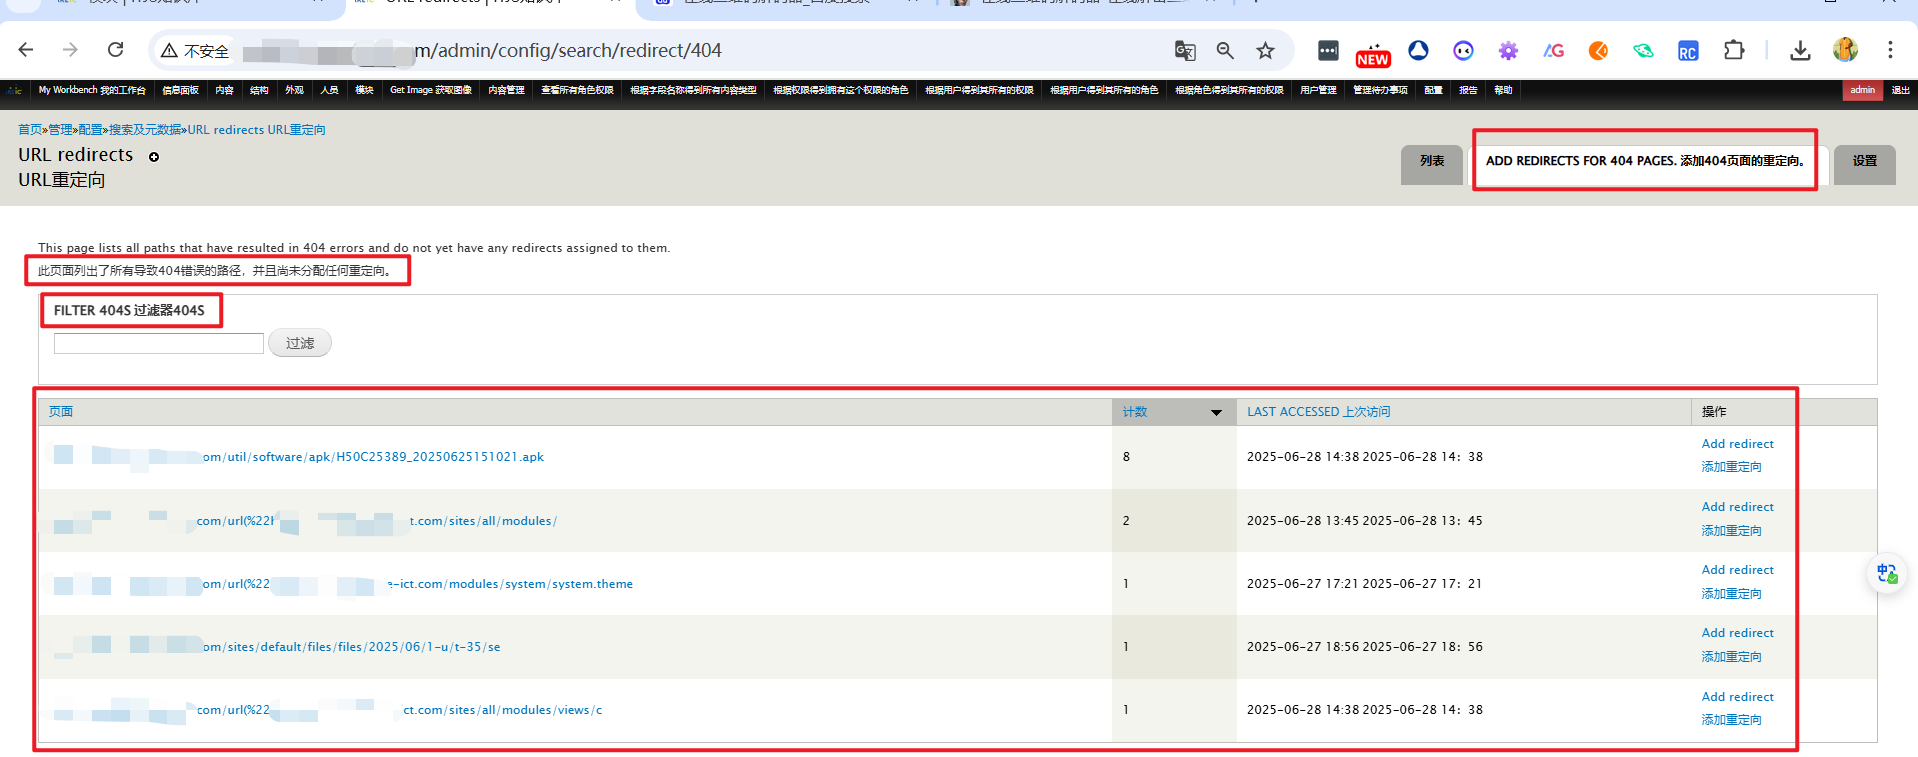Open the extensions puzzle-piece menu
Image resolution: width=1918 pixels, height=757 pixels.
[1734, 50]
